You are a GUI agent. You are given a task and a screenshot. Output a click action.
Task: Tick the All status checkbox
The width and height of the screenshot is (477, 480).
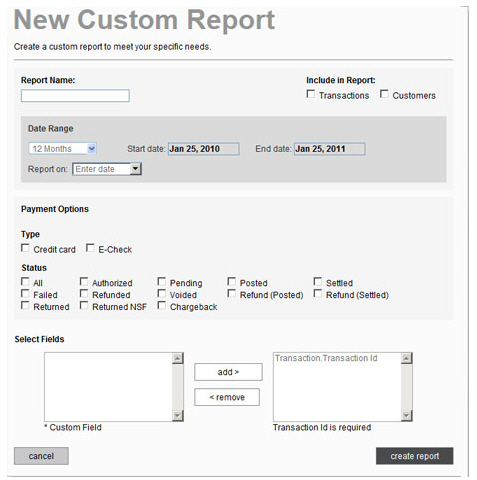(x=25, y=282)
